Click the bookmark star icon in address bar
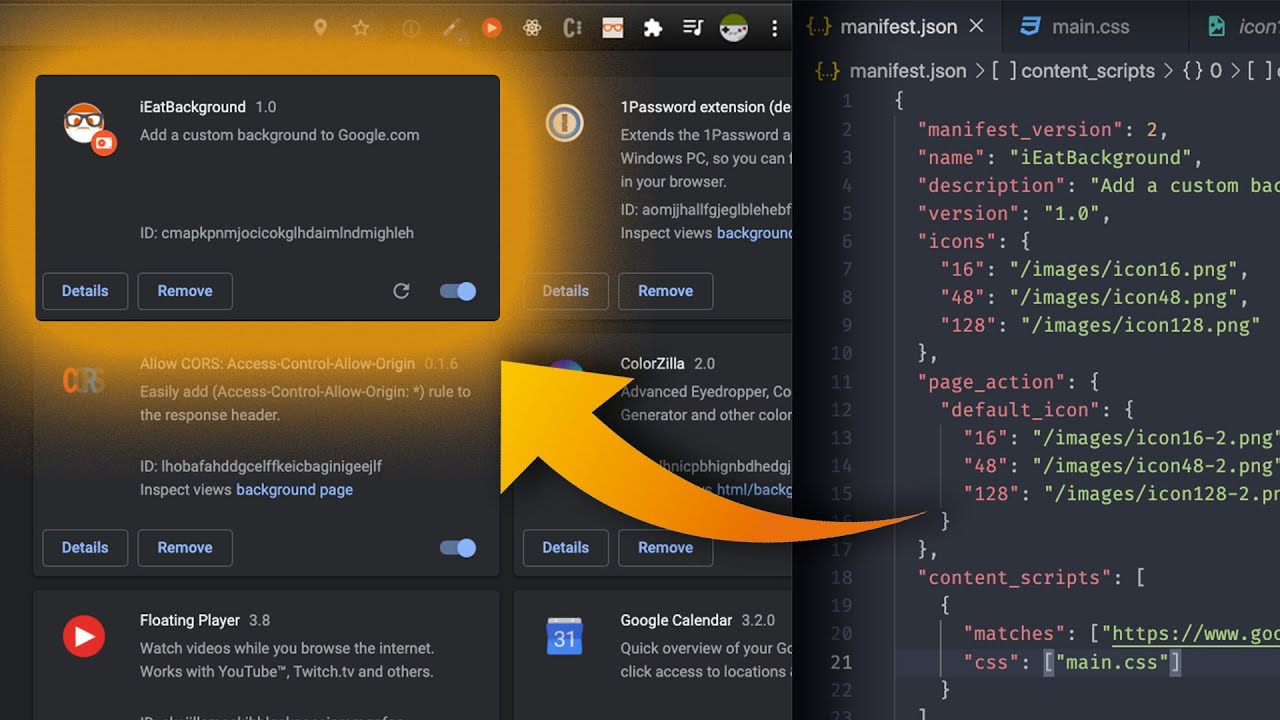The image size is (1280, 720). click(x=361, y=28)
